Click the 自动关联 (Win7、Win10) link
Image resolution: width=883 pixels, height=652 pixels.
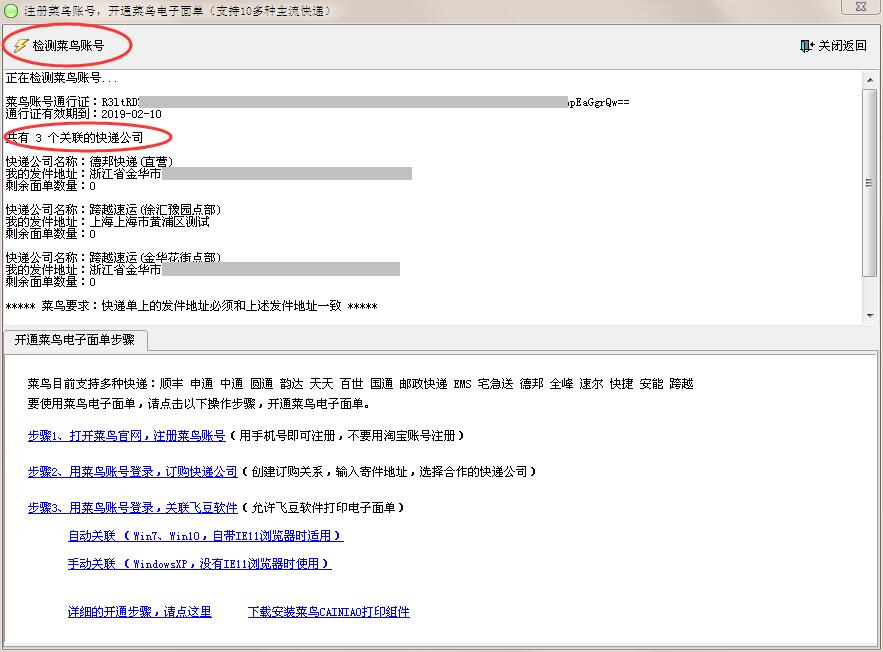point(206,536)
